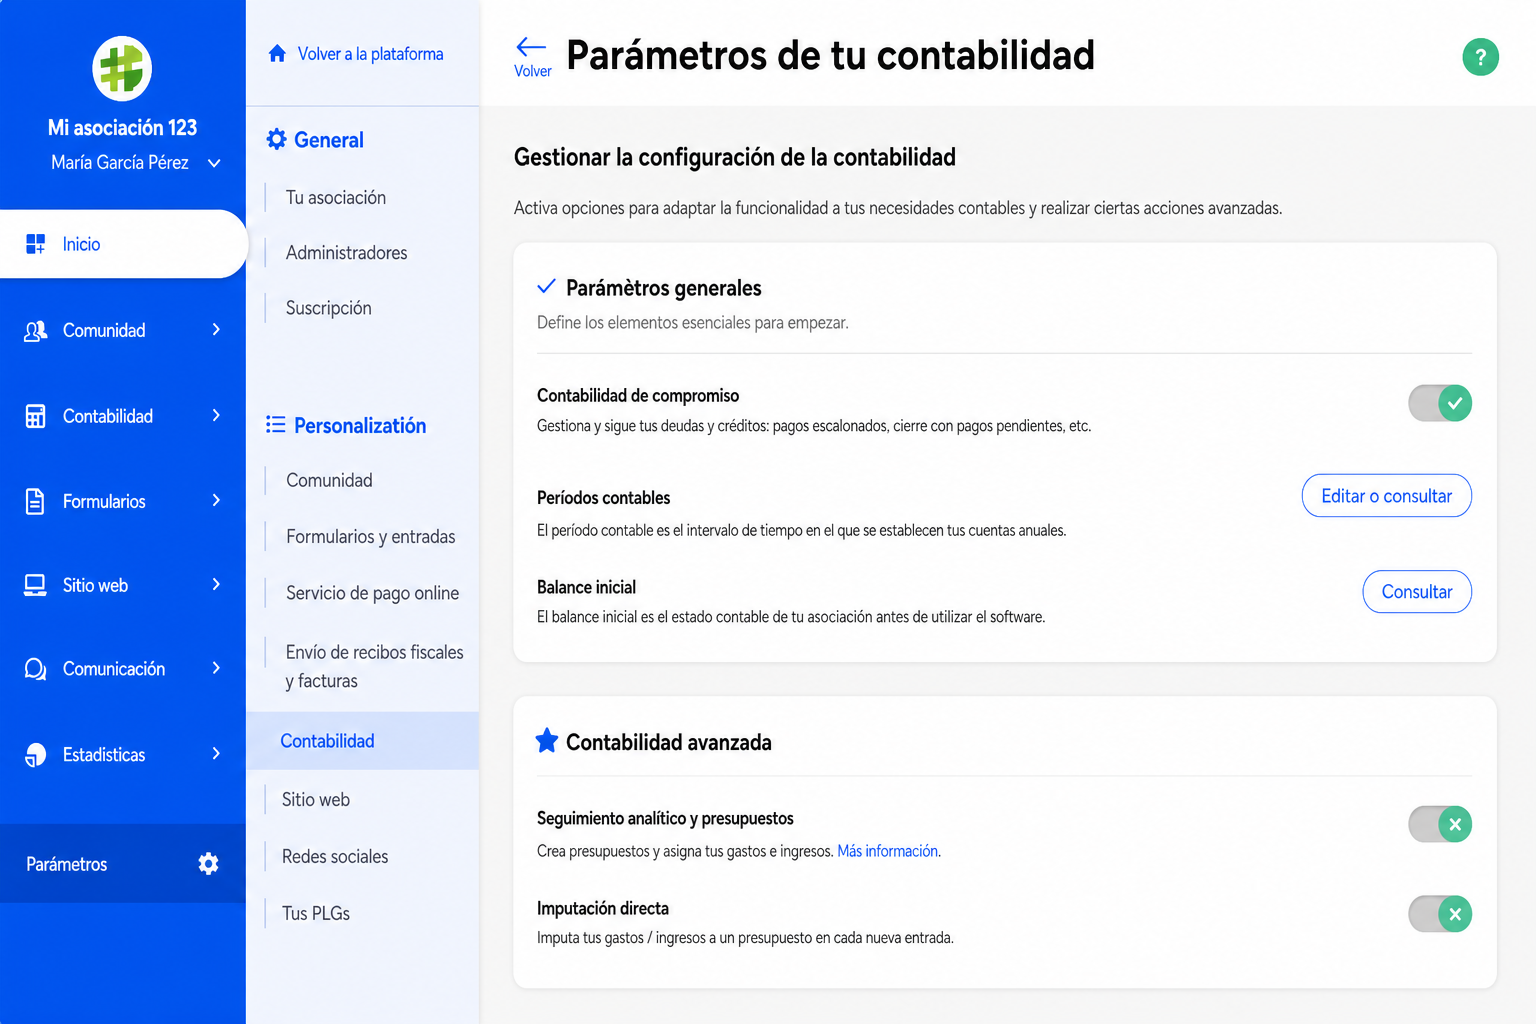Go to Suscripción settings
The width and height of the screenshot is (1536, 1024).
[x=328, y=308]
